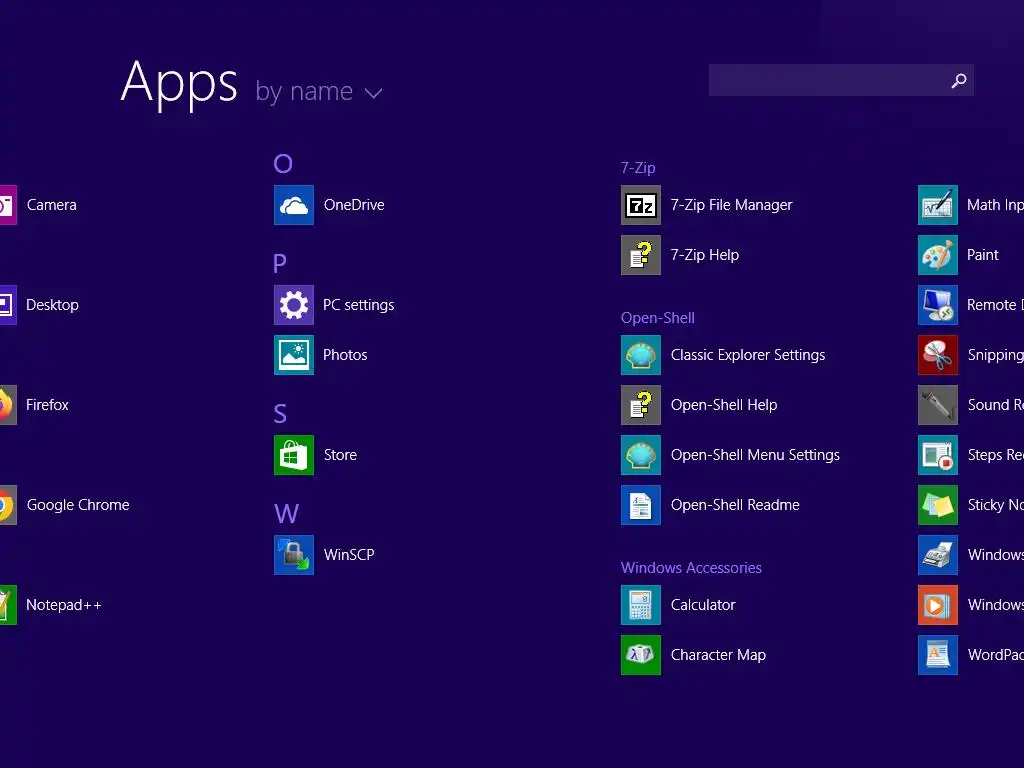The image size is (1024, 768).
Task: Open Open-Shell Menu Settings icon
Action: 641,455
